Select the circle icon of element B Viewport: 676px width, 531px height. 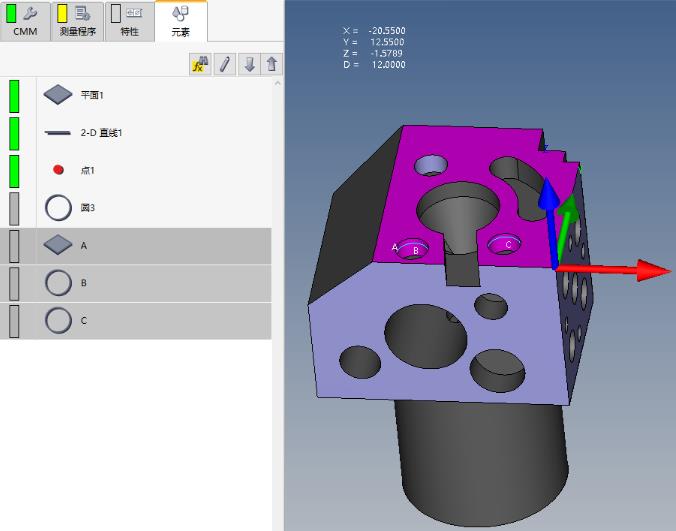coord(58,283)
